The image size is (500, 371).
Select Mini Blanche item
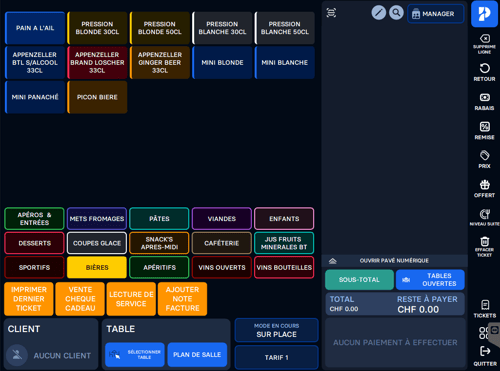click(x=285, y=63)
